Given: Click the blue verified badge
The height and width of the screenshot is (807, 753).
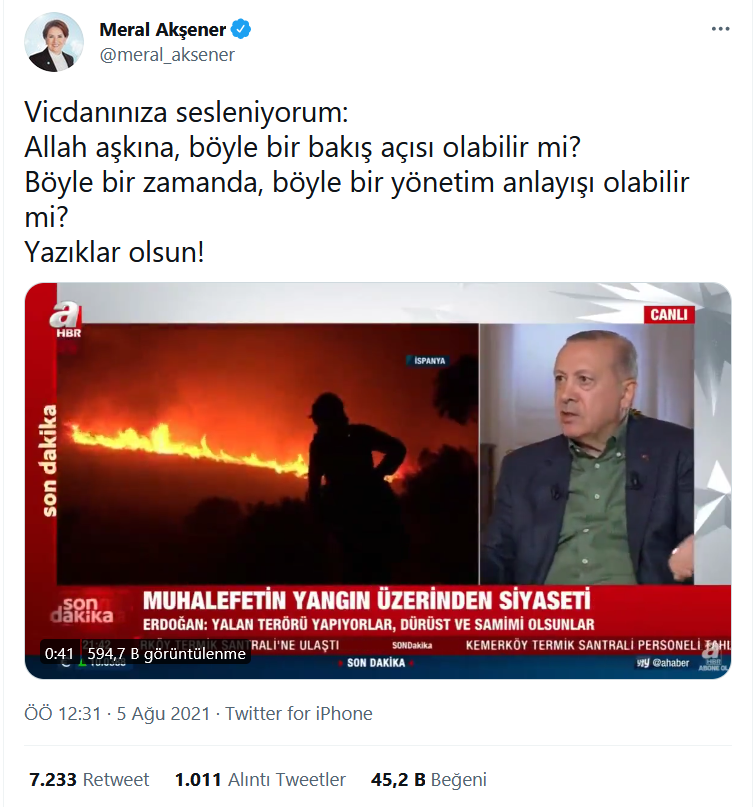Looking at the screenshot, I should (241, 29).
